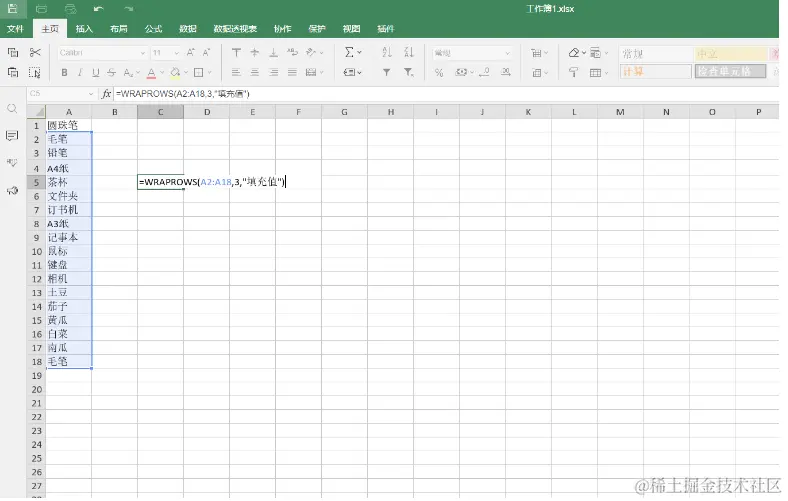788x501 pixels.
Task: Click the Copy Style paintbrush icon
Action: click(x=573, y=73)
